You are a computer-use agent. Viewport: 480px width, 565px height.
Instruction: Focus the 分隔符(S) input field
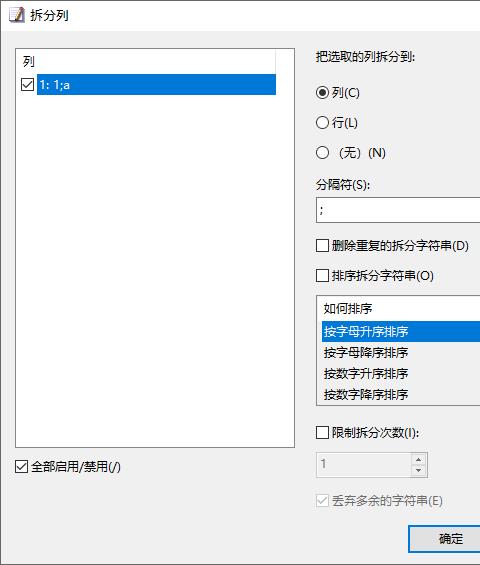point(398,210)
